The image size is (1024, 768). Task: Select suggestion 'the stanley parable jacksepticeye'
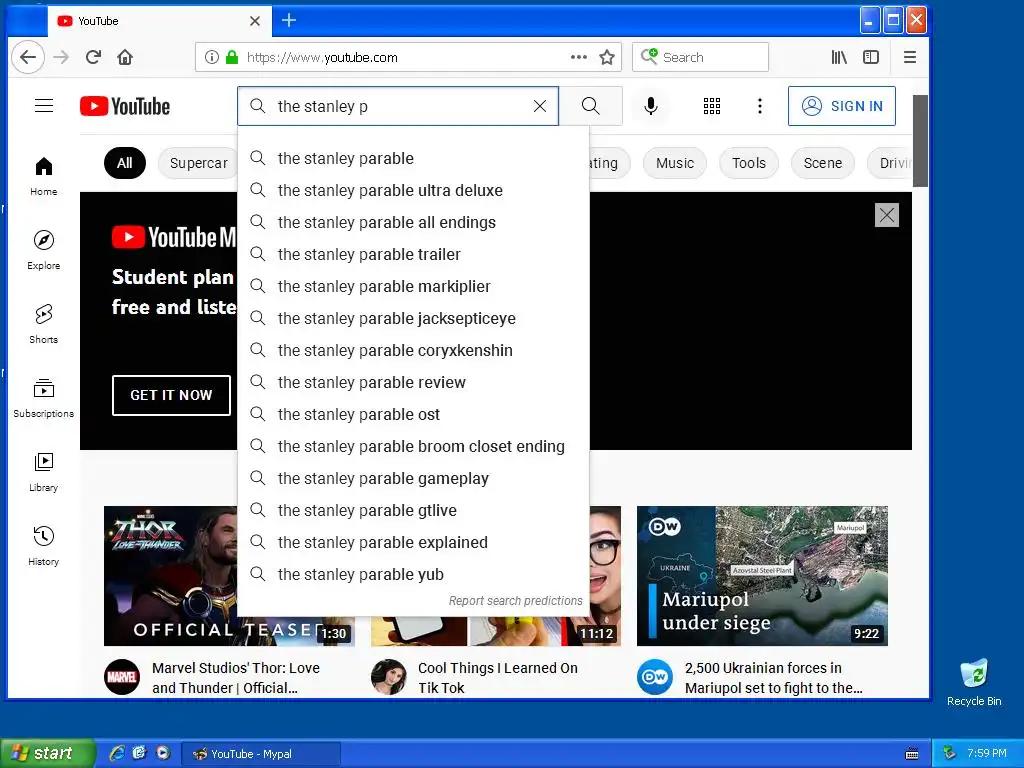point(413,319)
